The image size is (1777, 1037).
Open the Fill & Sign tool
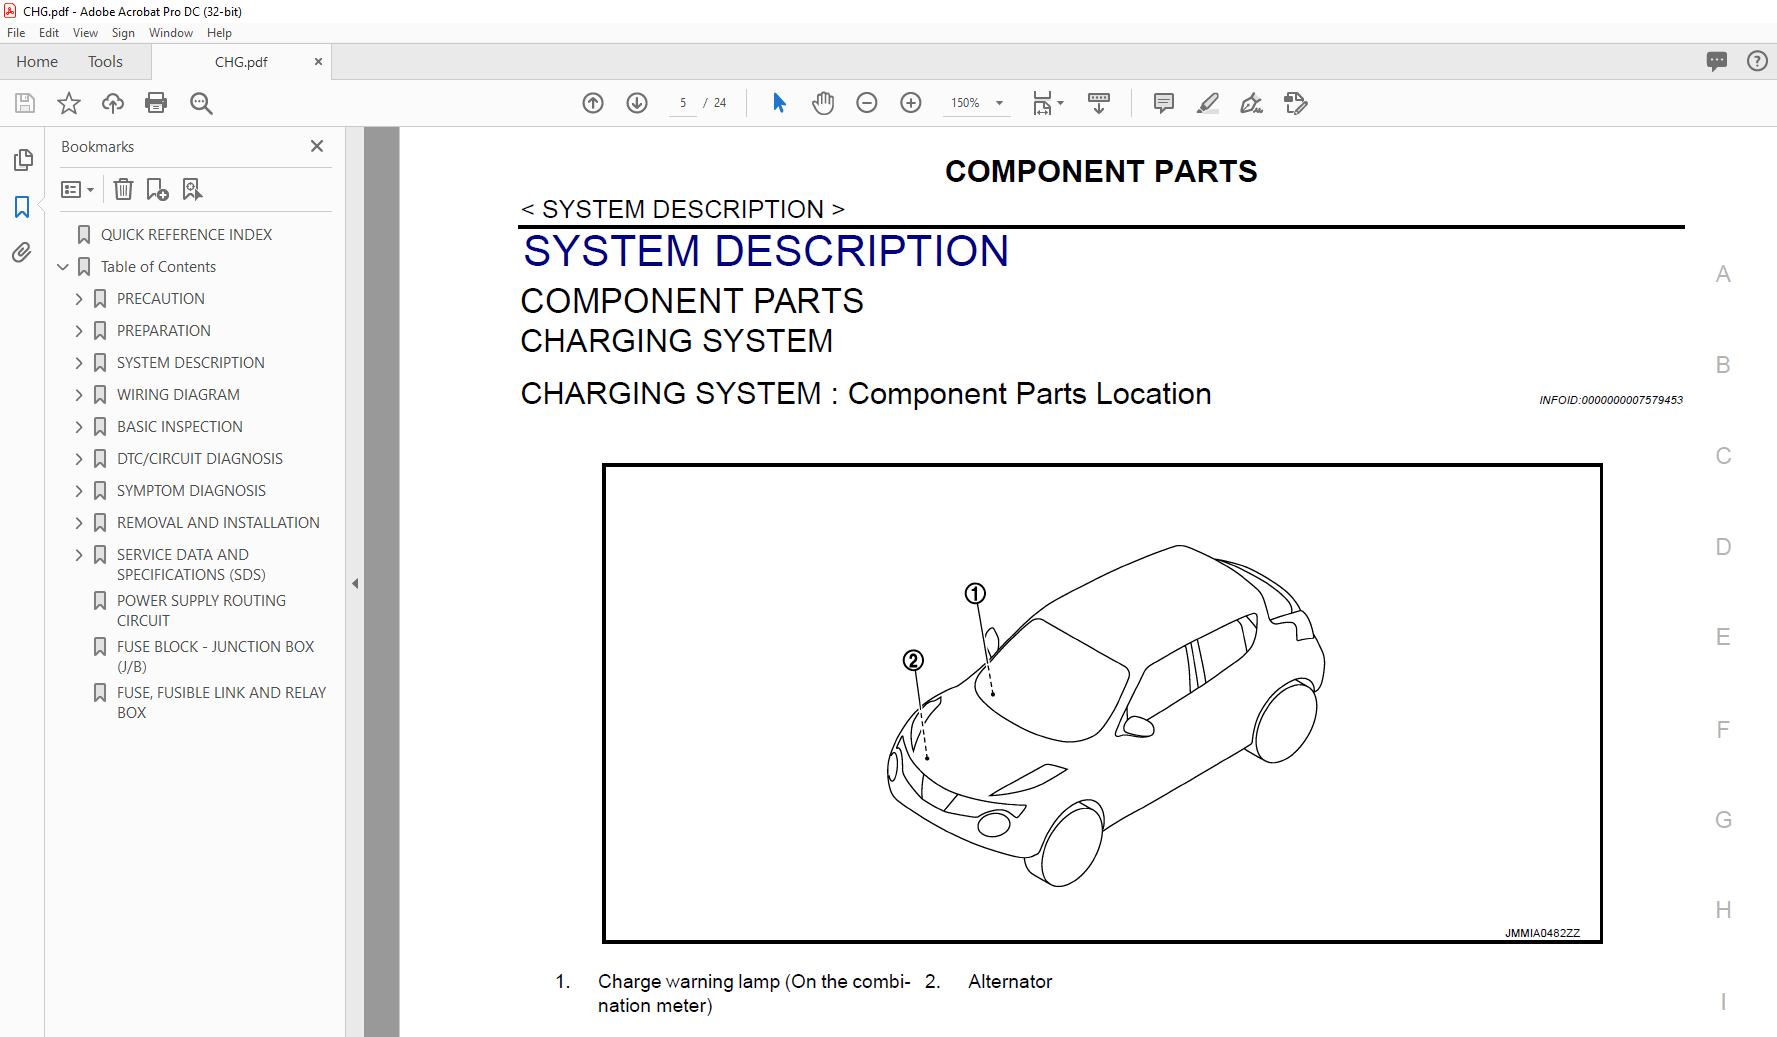pos(1252,103)
